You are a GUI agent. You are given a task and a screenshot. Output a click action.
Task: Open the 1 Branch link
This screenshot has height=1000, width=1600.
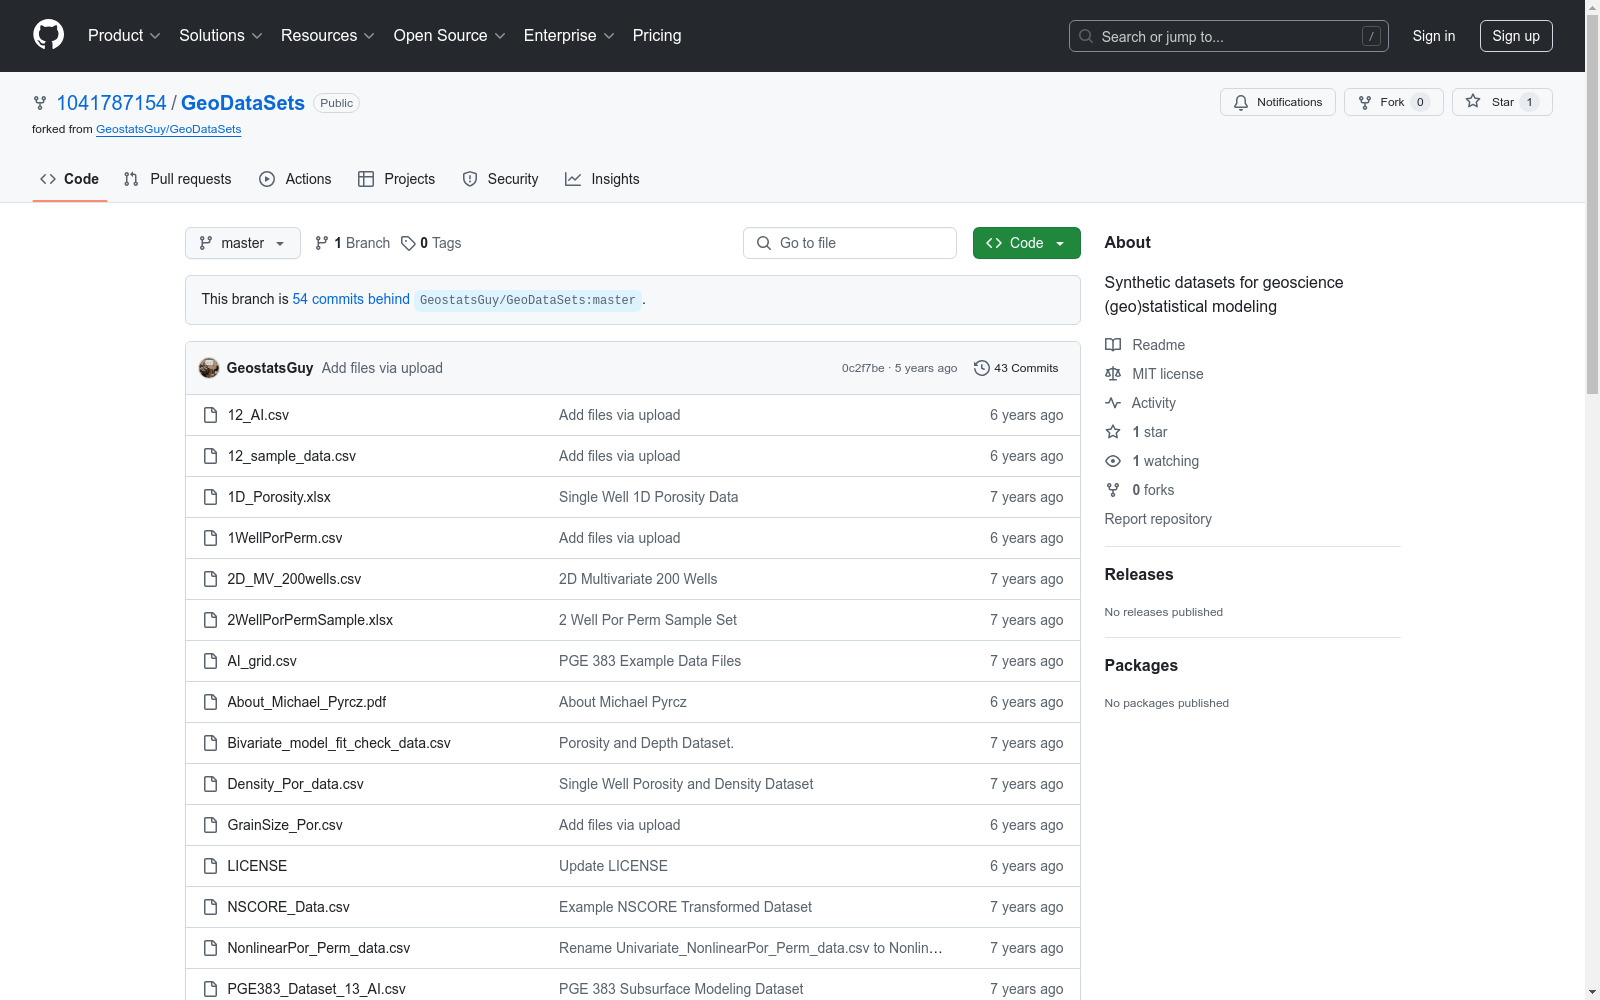pos(352,243)
